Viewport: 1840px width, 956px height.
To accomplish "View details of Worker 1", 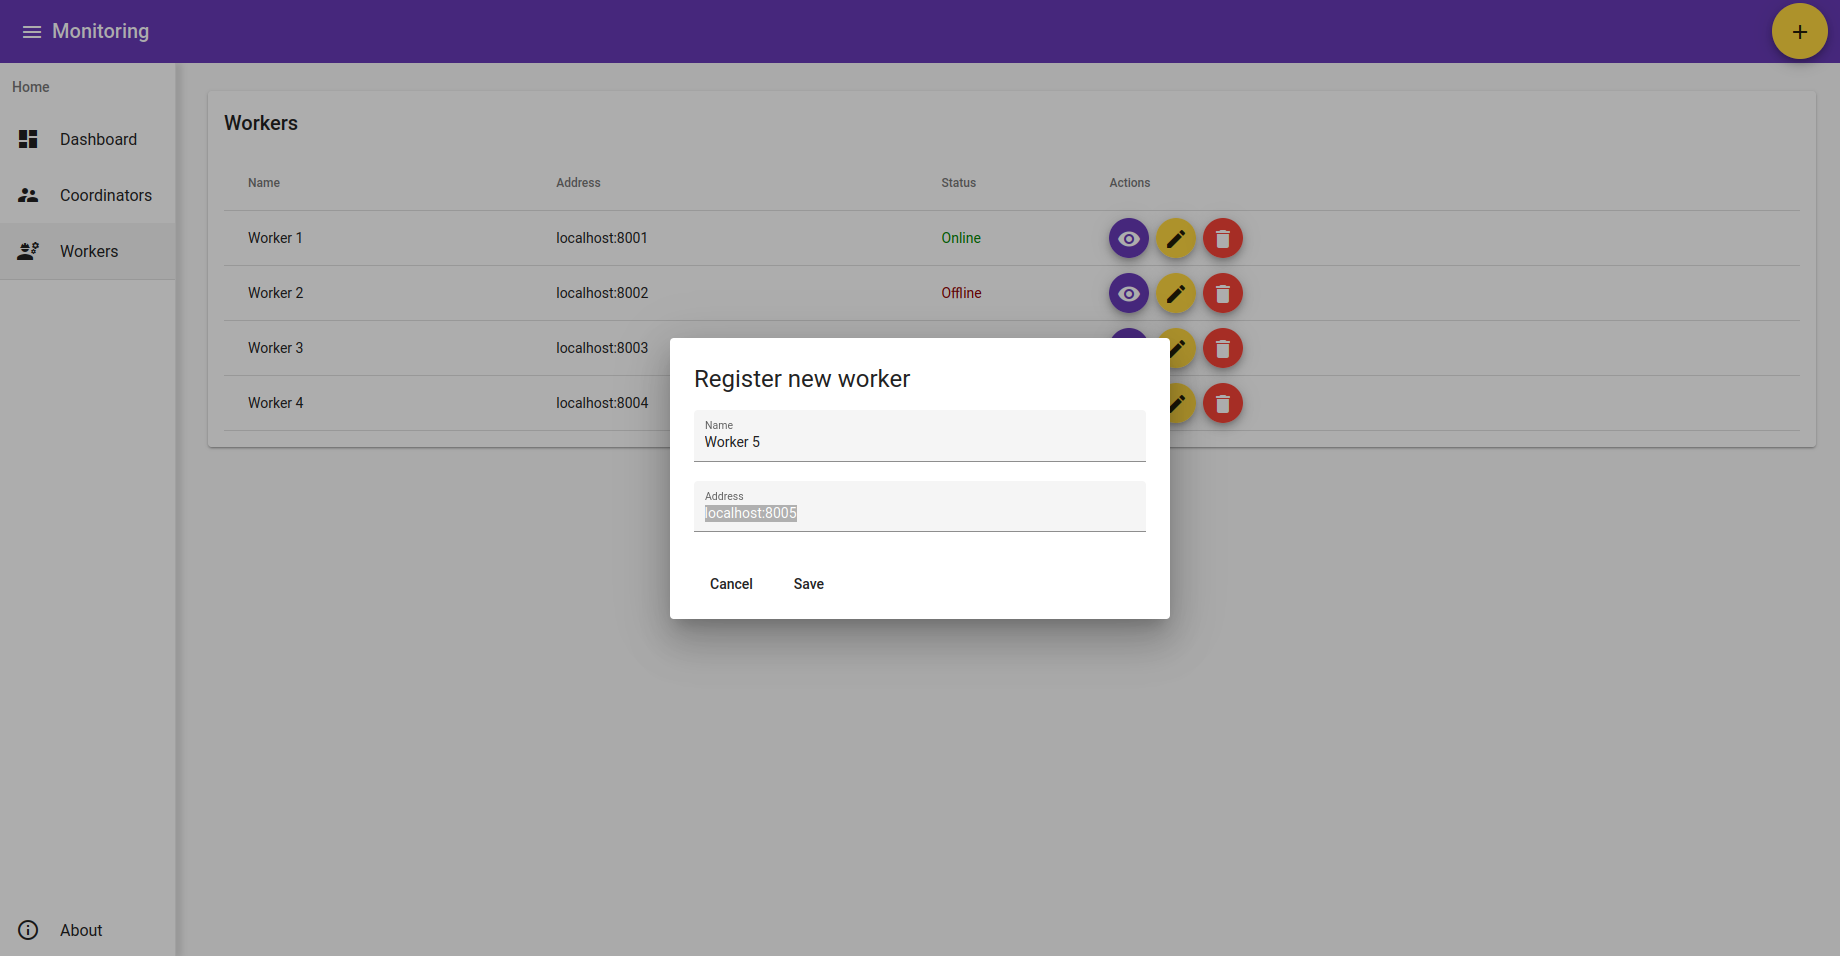I will click(x=1128, y=238).
